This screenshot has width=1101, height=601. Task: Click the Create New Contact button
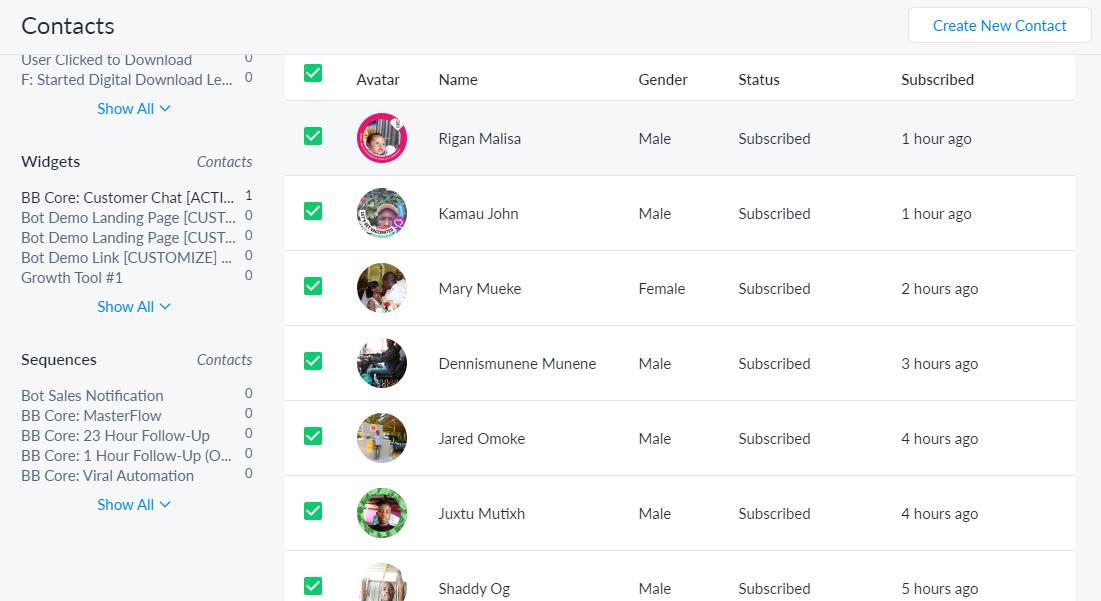point(998,25)
